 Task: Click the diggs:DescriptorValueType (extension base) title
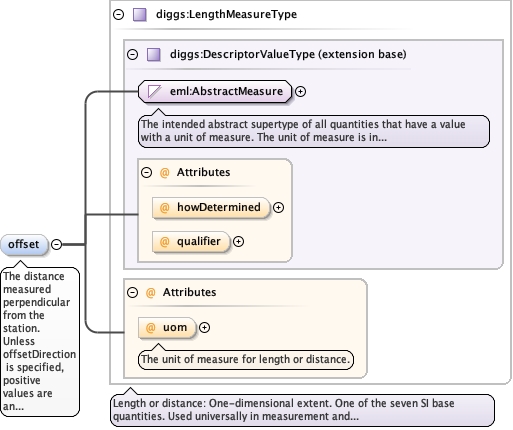[288, 54]
